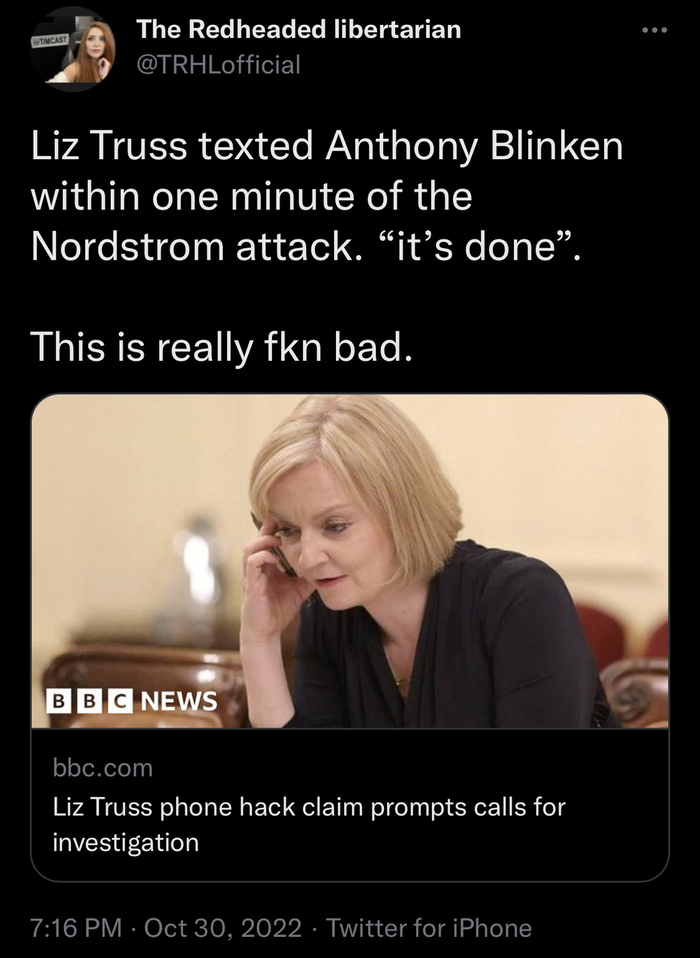
Task: Click the BBC NEWS logo on card
Action: tap(132, 701)
